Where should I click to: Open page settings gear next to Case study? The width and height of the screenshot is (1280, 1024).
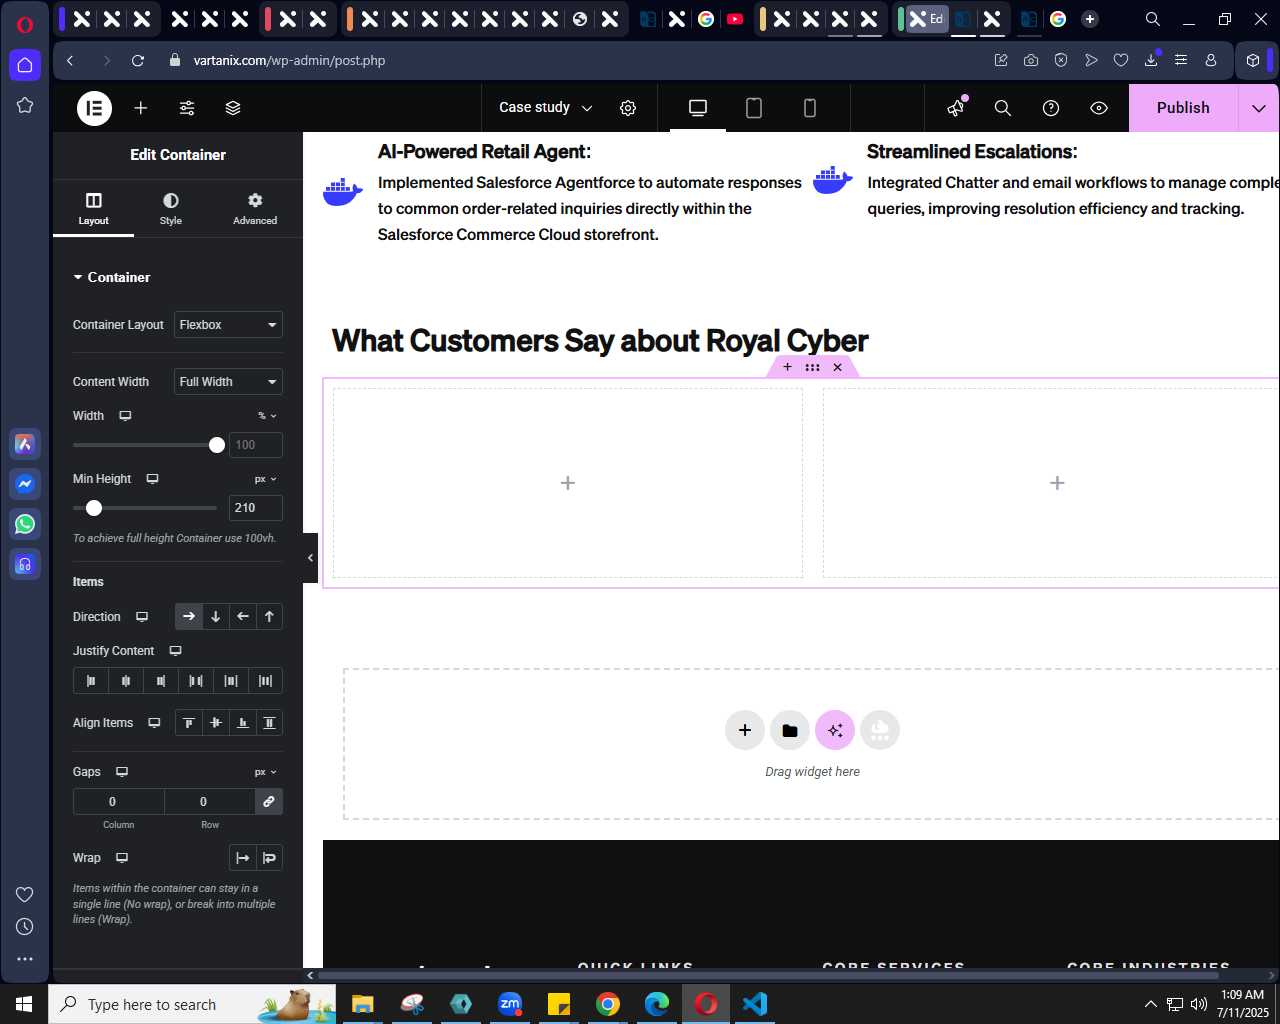[x=628, y=108]
